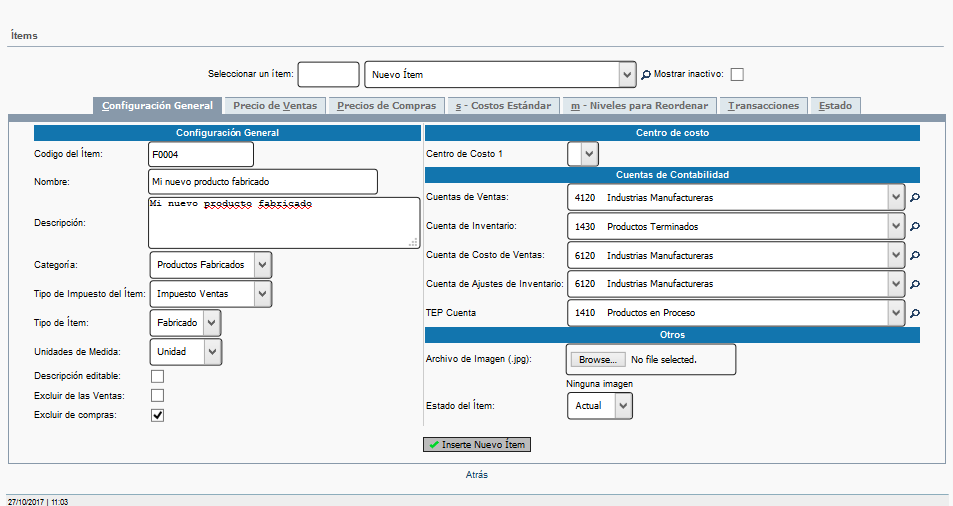Screen dimensions: 953x506
Task: Click search icon next to TEP Cuenta
Action: pyautogui.click(x=915, y=314)
